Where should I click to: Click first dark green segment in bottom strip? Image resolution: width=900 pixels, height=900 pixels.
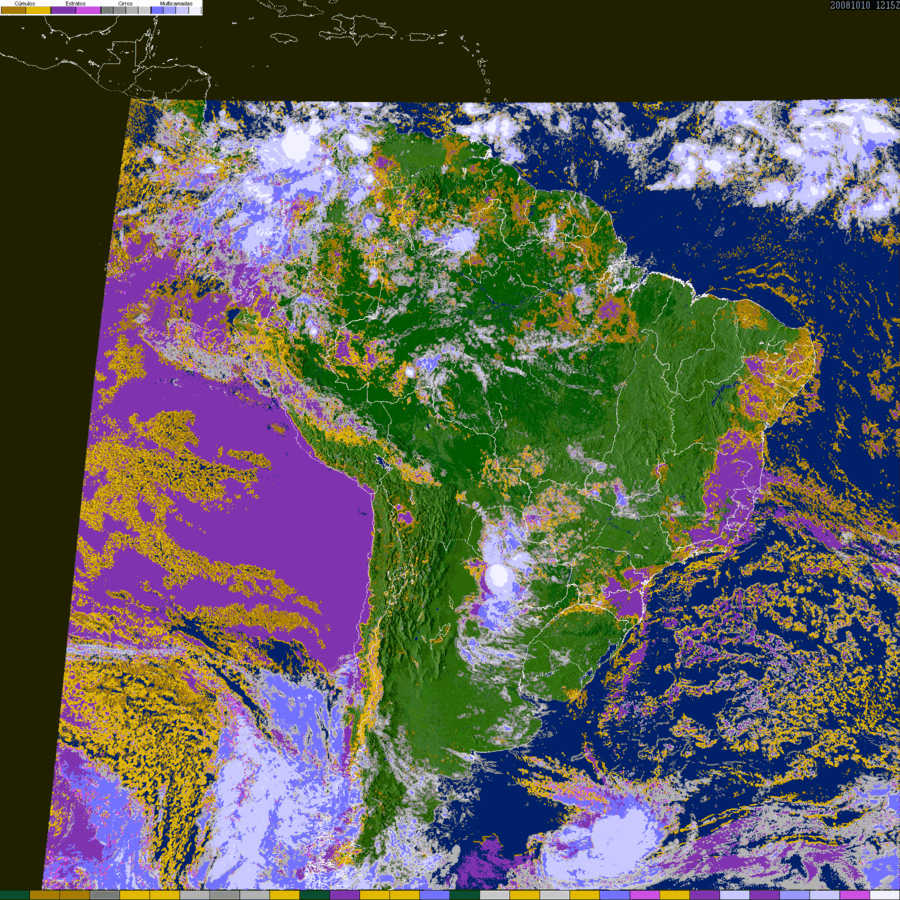pos(14,895)
